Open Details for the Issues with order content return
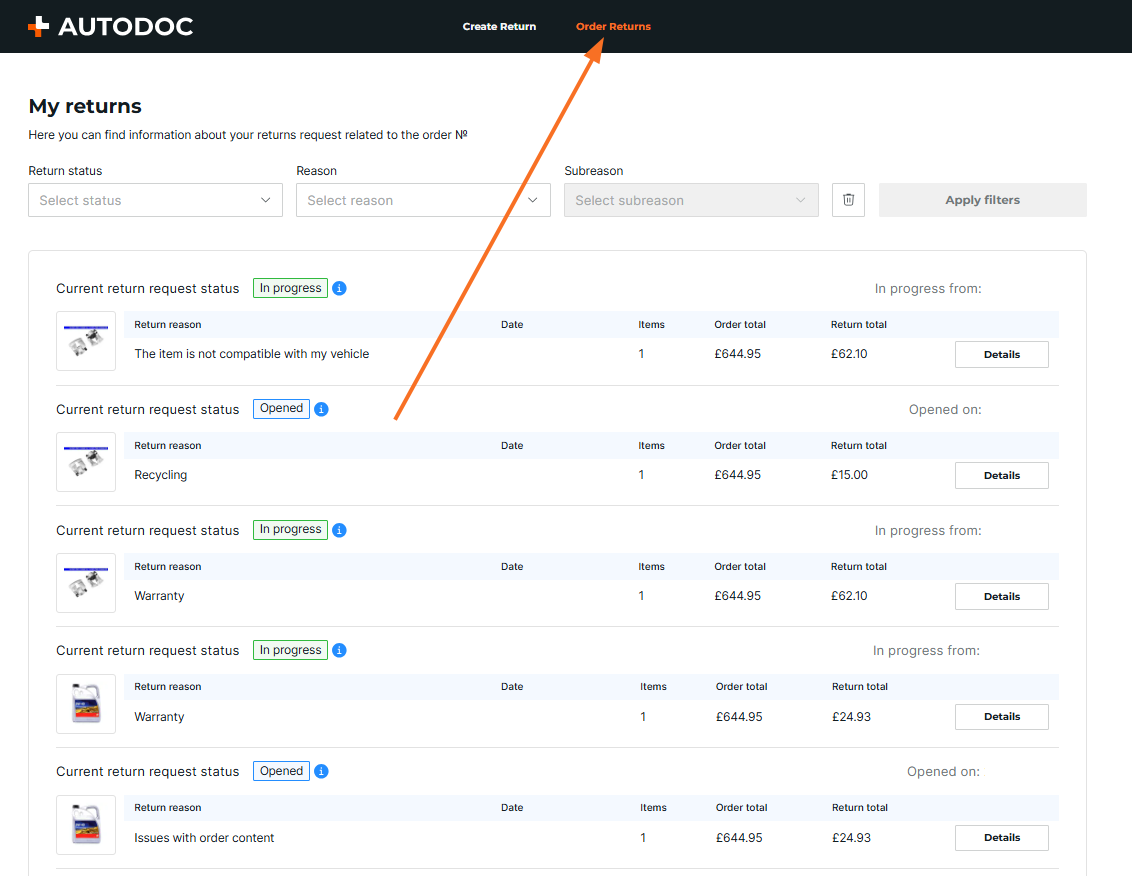 click(x=1001, y=838)
